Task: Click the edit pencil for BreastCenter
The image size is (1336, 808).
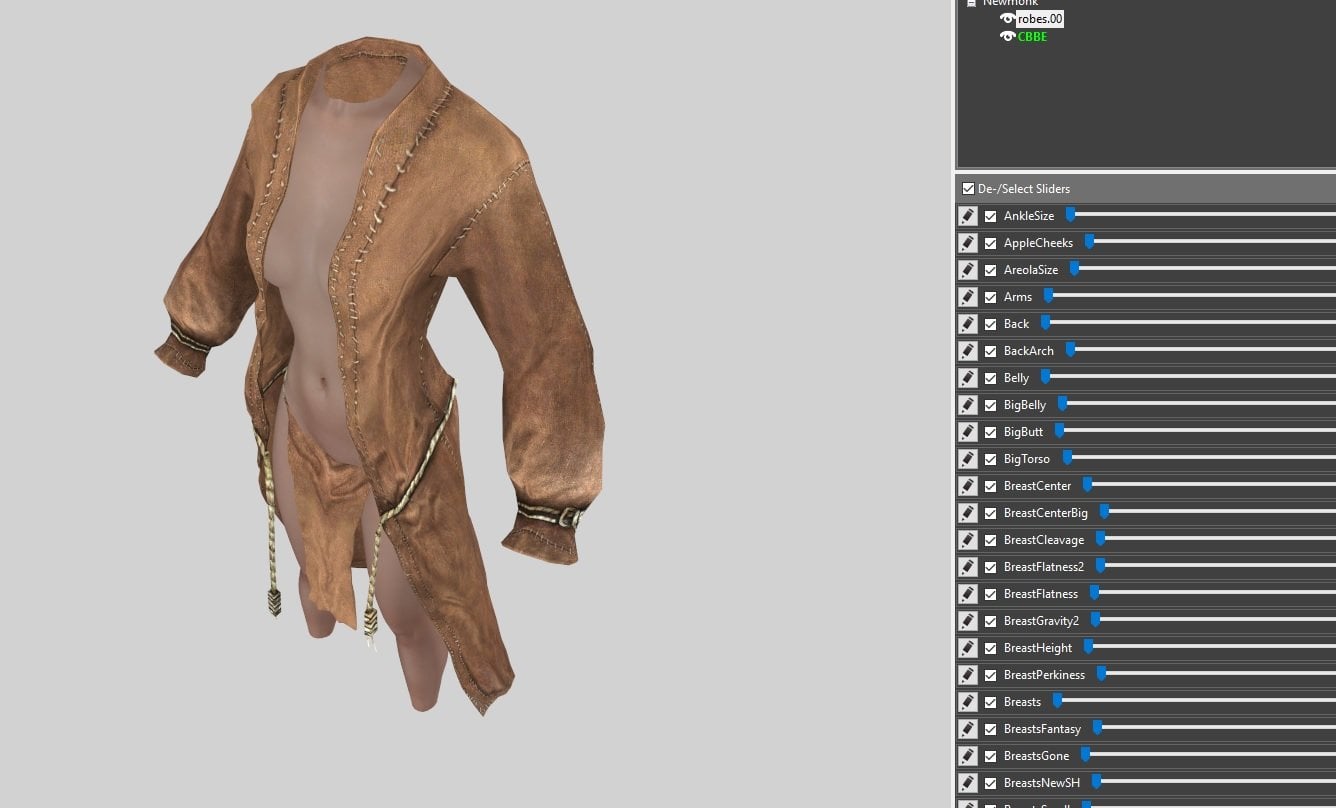Action: (x=967, y=486)
